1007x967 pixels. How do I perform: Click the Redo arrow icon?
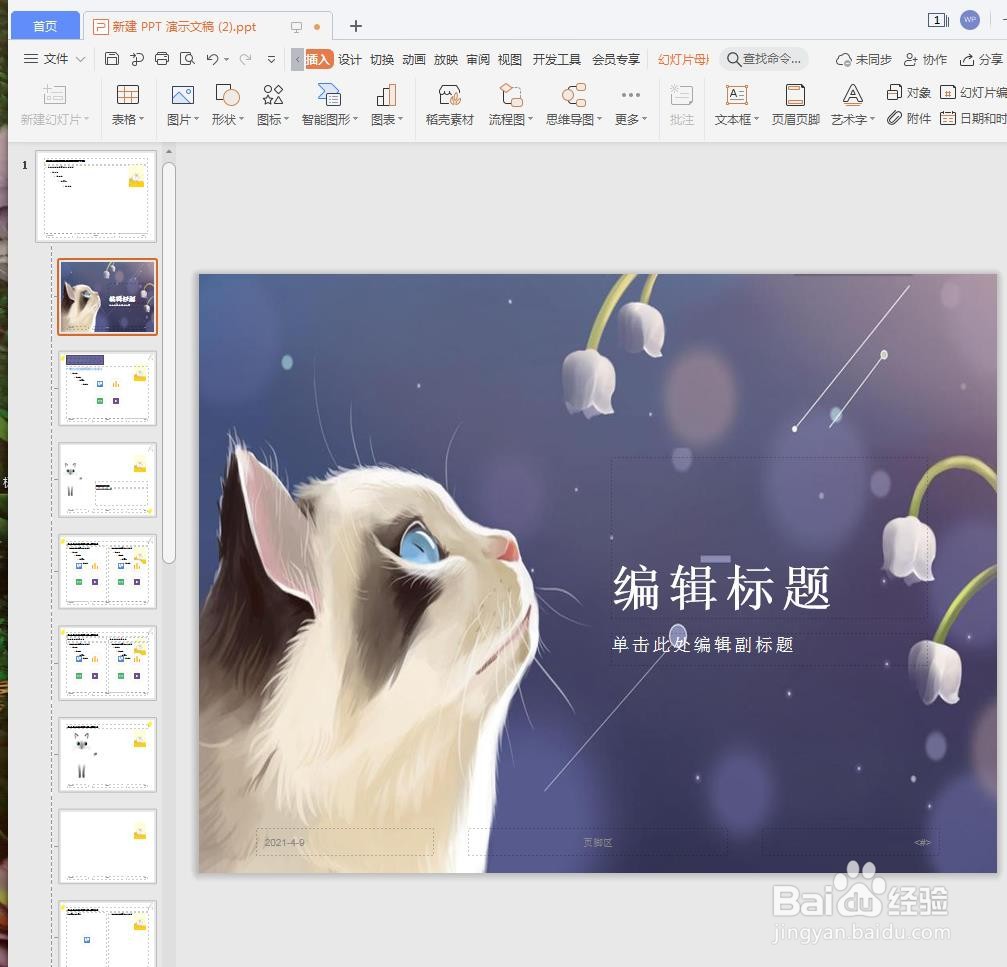tap(245, 59)
